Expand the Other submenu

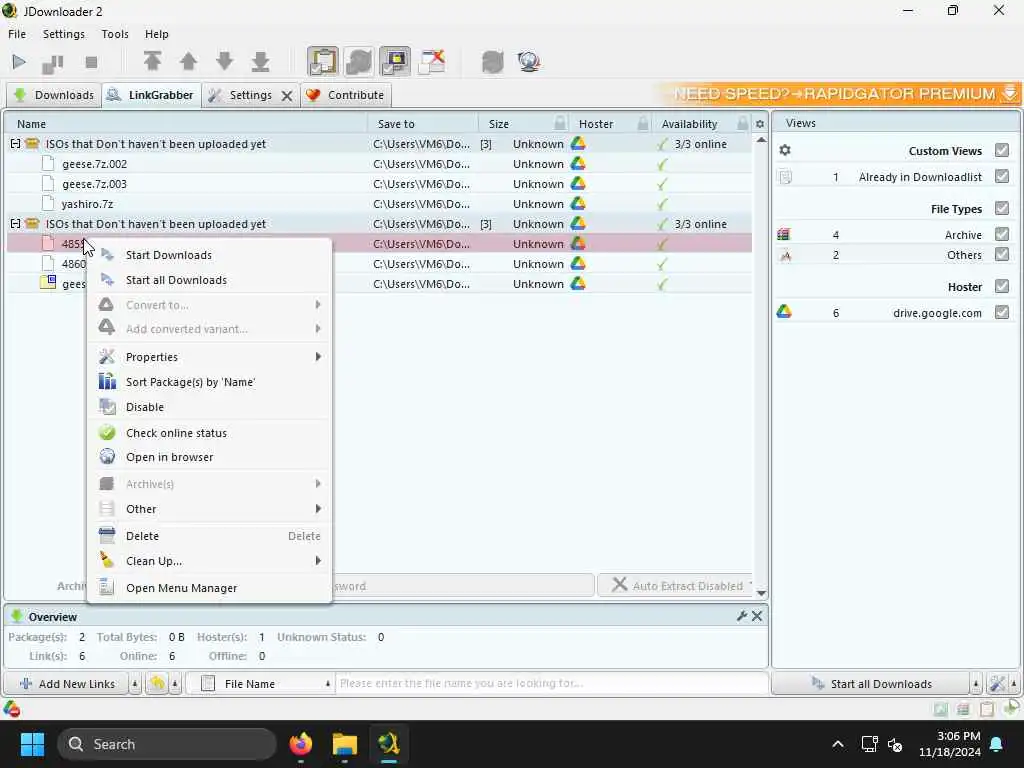[x=209, y=509]
